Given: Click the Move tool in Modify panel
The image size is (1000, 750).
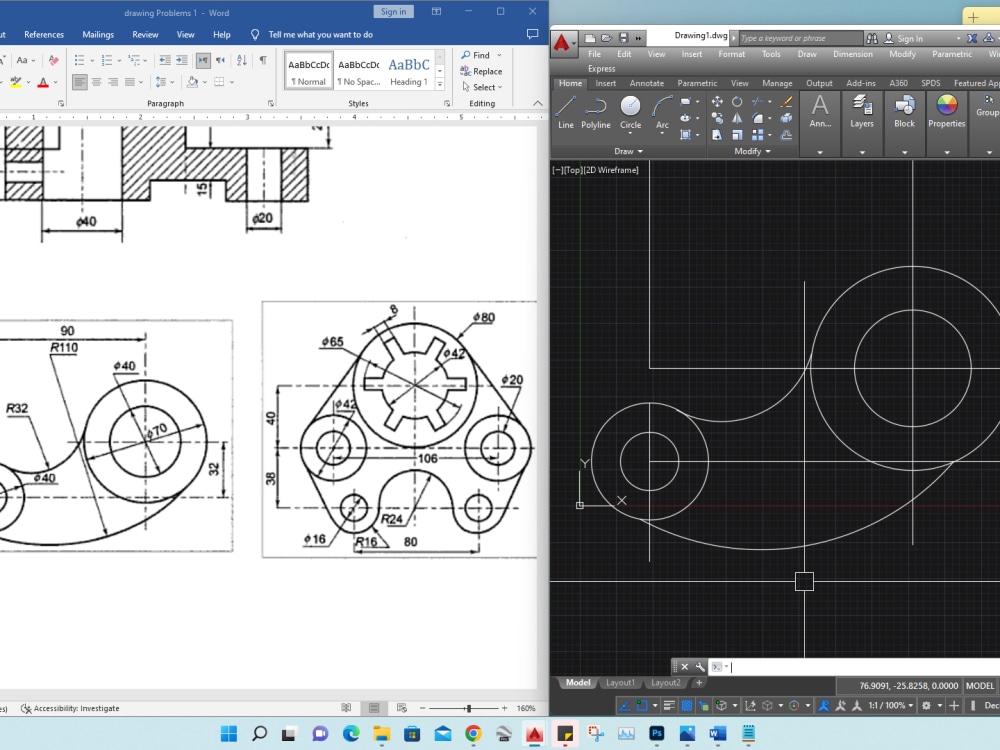Looking at the screenshot, I should point(717,101).
